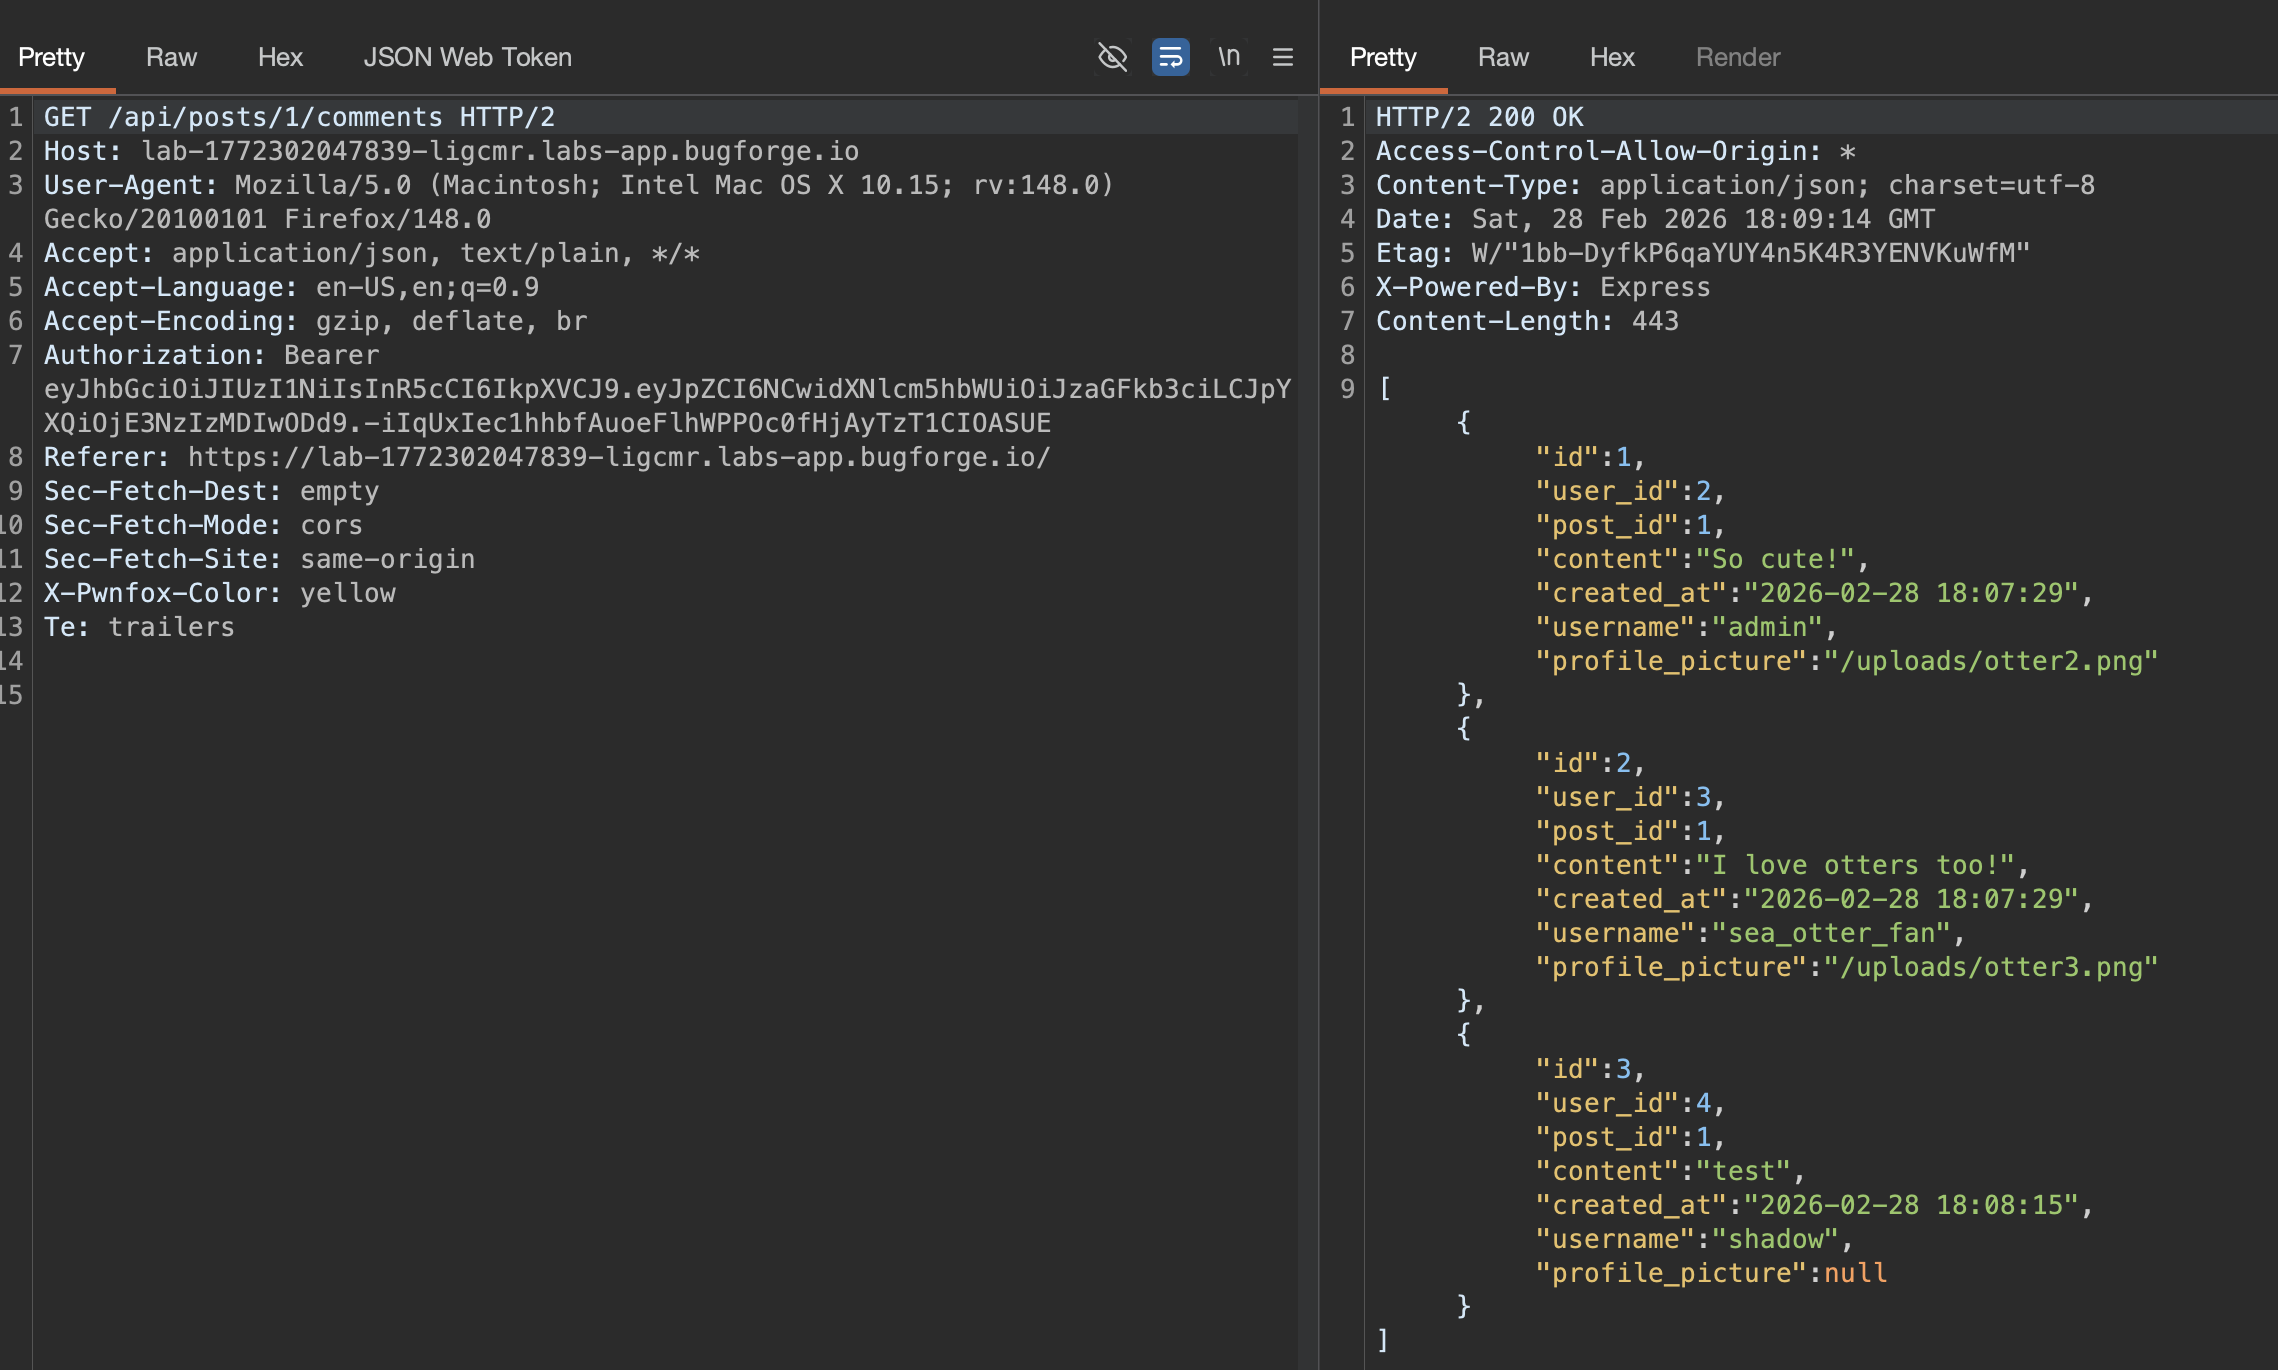Open the response Render tab
The width and height of the screenshot is (2278, 1370).
pyautogui.click(x=1738, y=57)
